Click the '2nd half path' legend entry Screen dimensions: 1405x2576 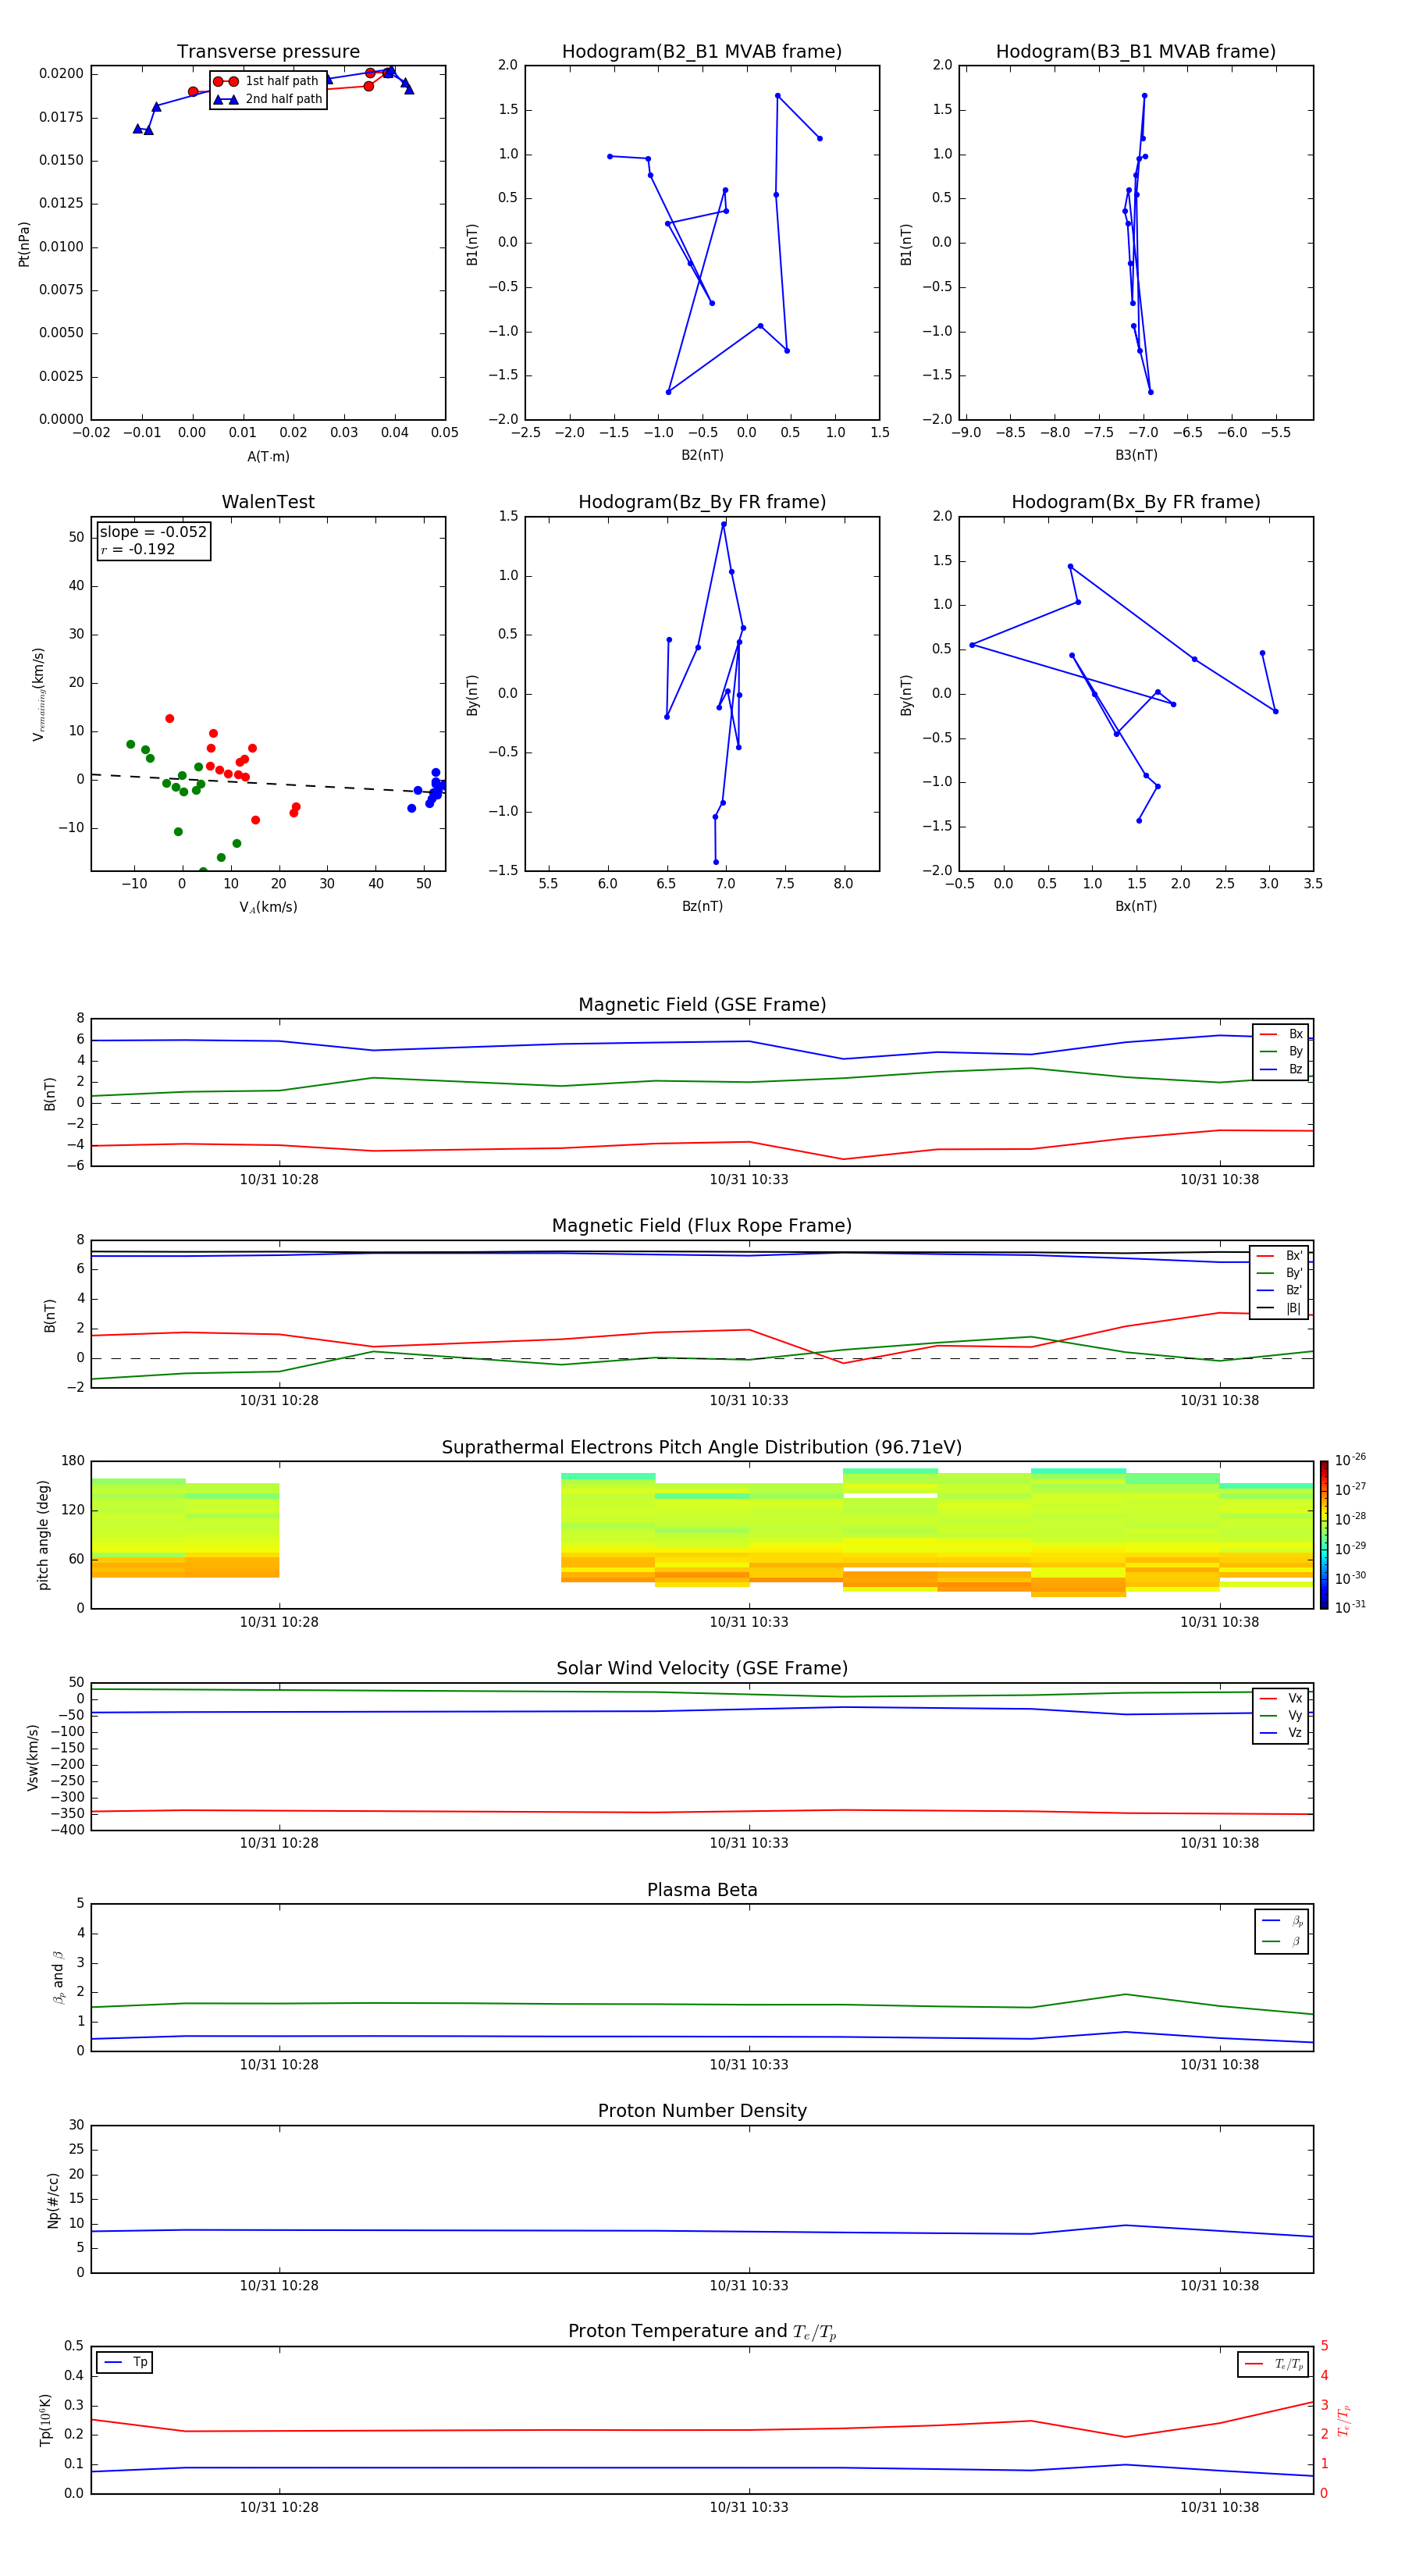click(267, 99)
